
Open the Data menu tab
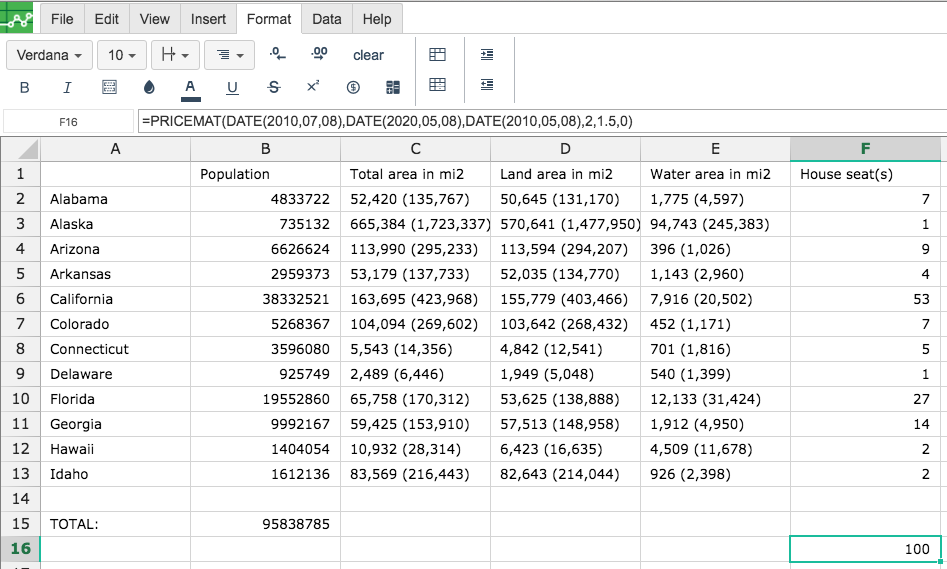[x=327, y=19]
